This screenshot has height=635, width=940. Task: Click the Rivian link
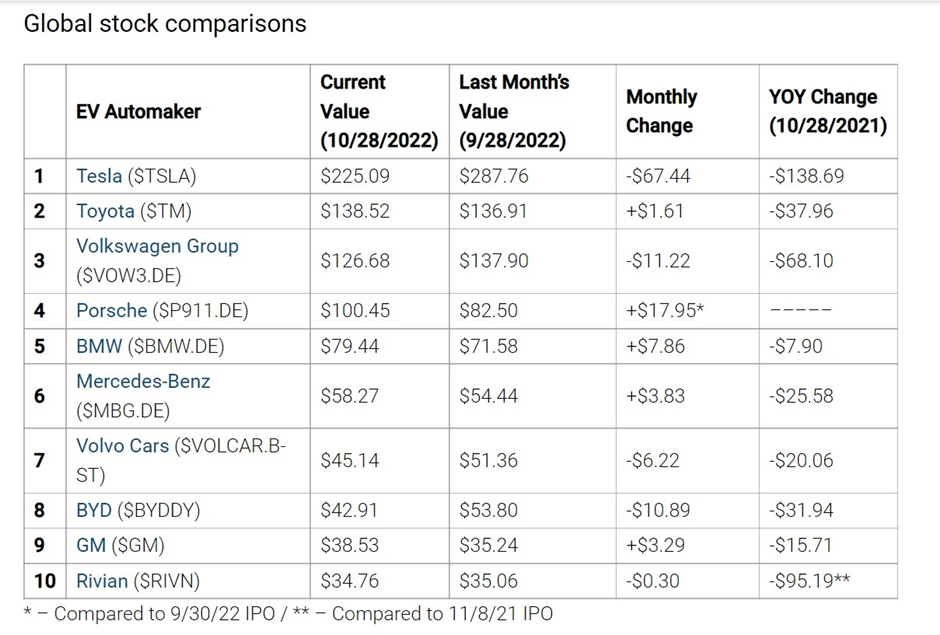(x=103, y=581)
